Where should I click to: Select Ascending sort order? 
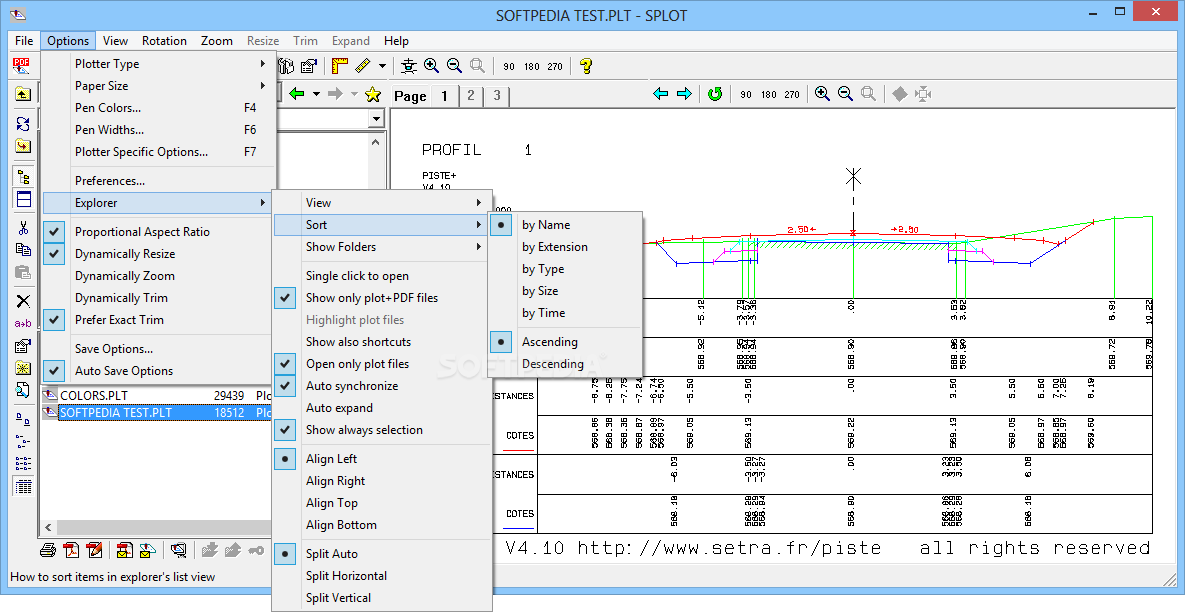(565, 342)
